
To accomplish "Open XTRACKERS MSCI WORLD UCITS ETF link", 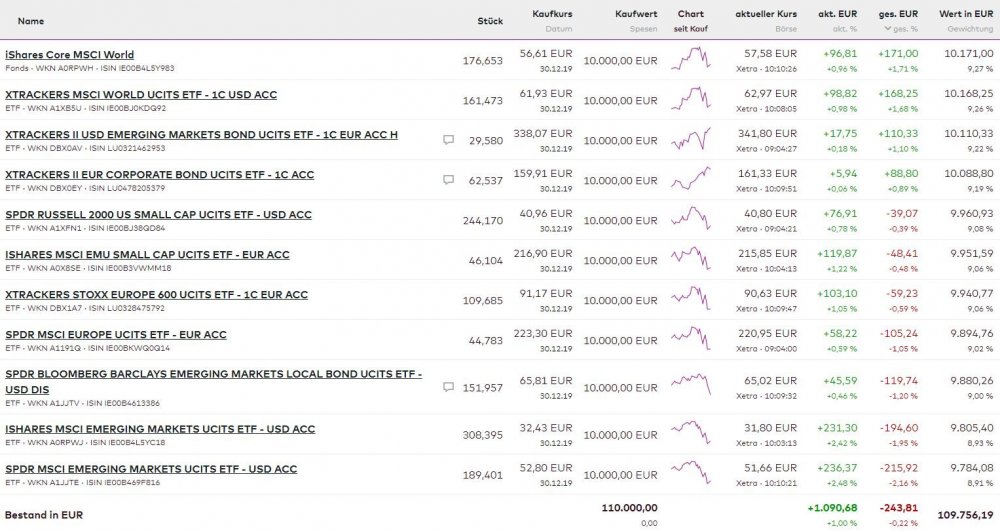I will [141, 95].
